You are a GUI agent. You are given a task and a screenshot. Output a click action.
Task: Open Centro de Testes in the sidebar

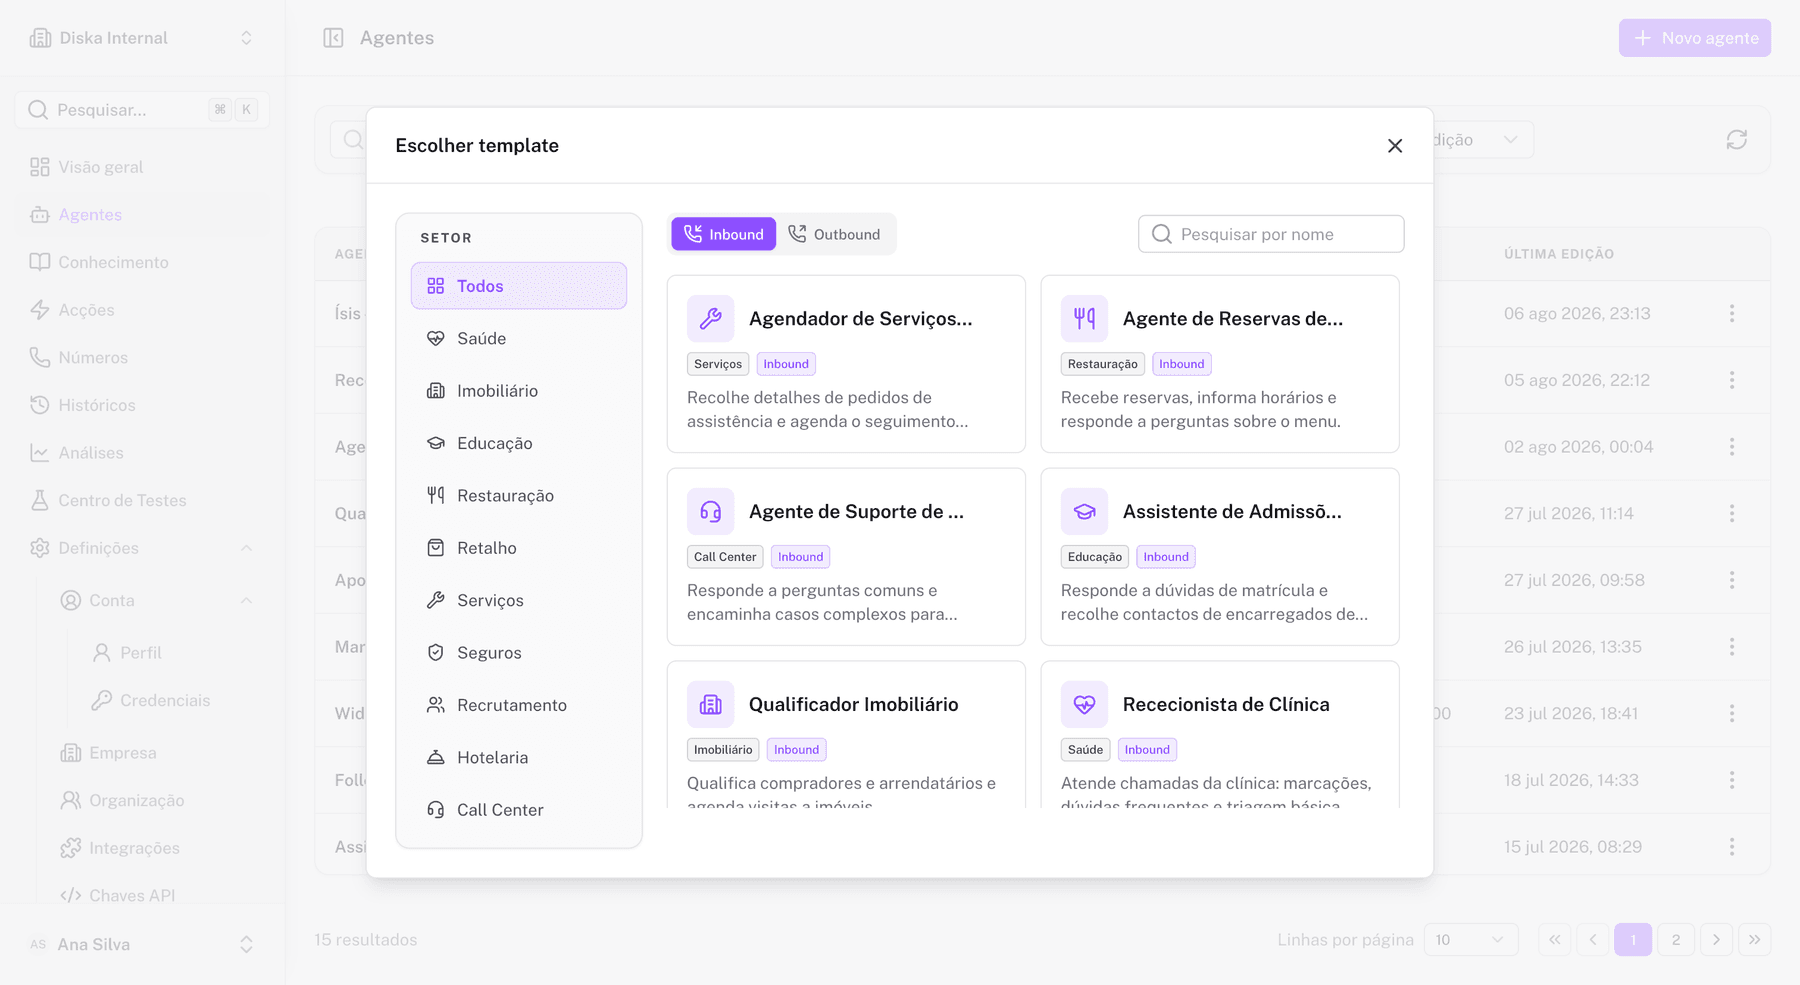142,500
